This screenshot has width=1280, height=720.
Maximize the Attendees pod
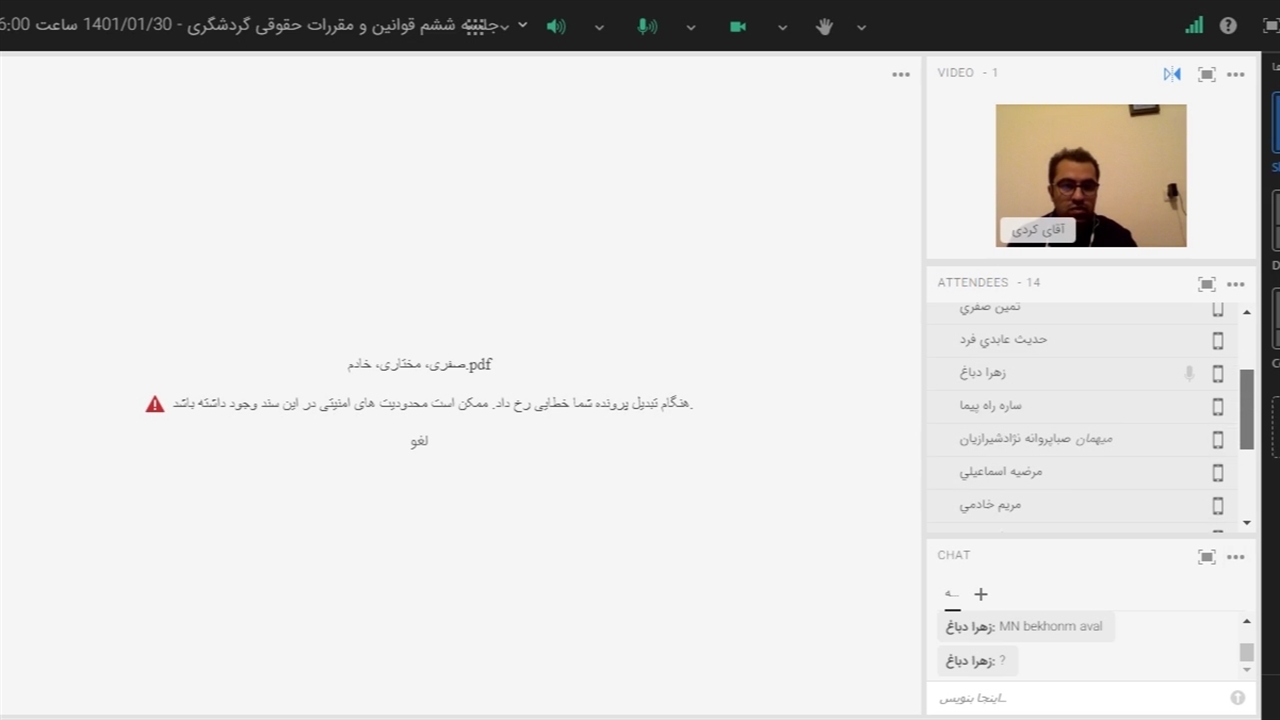point(1206,284)
